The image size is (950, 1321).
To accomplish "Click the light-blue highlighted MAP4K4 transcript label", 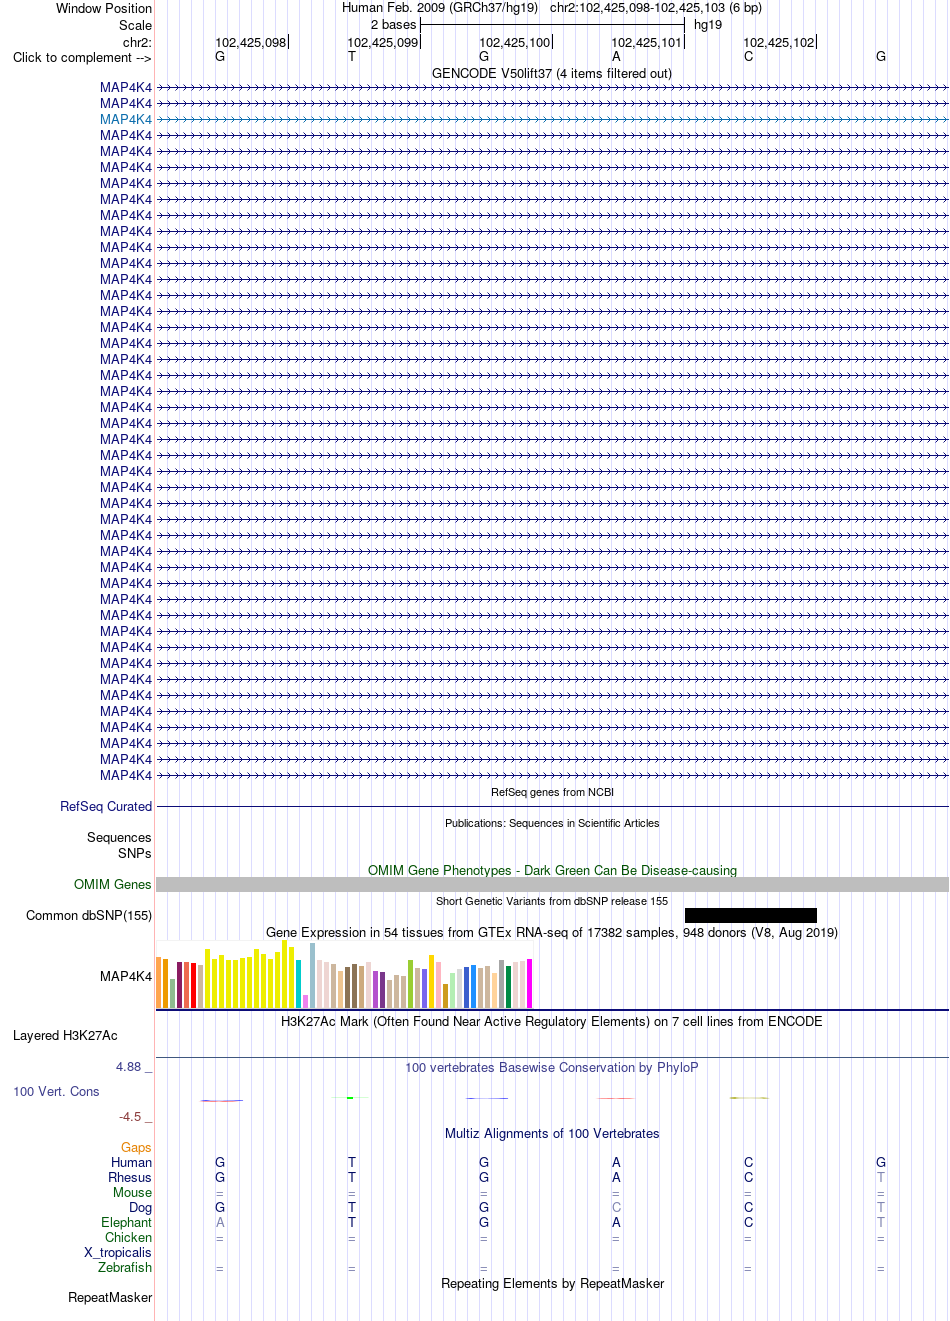I will [126, 119].
